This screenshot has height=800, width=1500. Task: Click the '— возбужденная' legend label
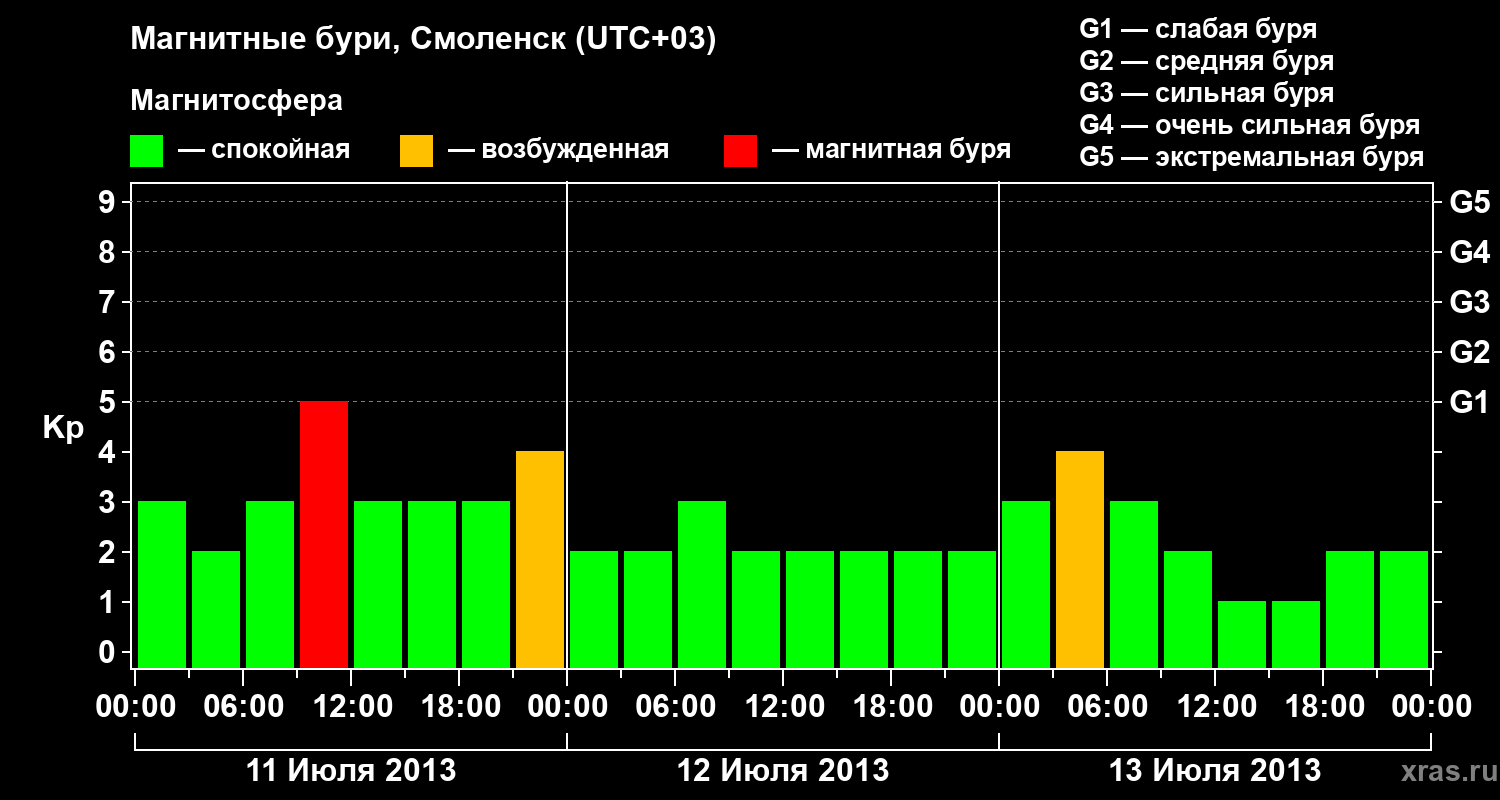pyautogui.click(x=558, y=150)
